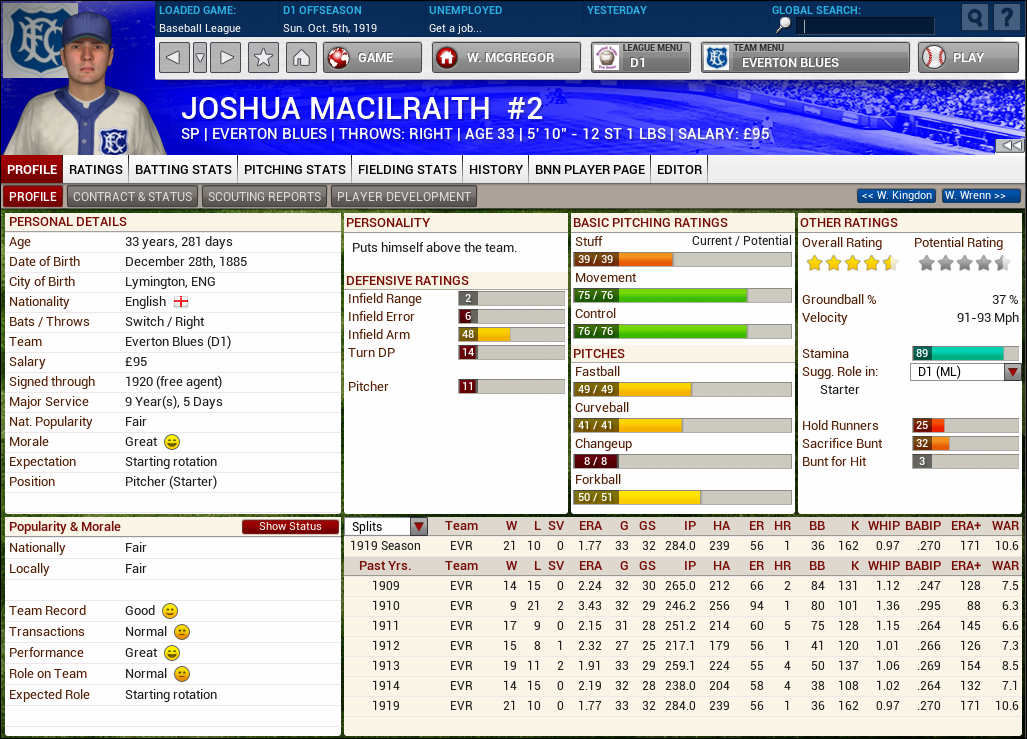The image size is (1027, 739).
Task: Go to next player W. Wrenn
Action: 981,196
